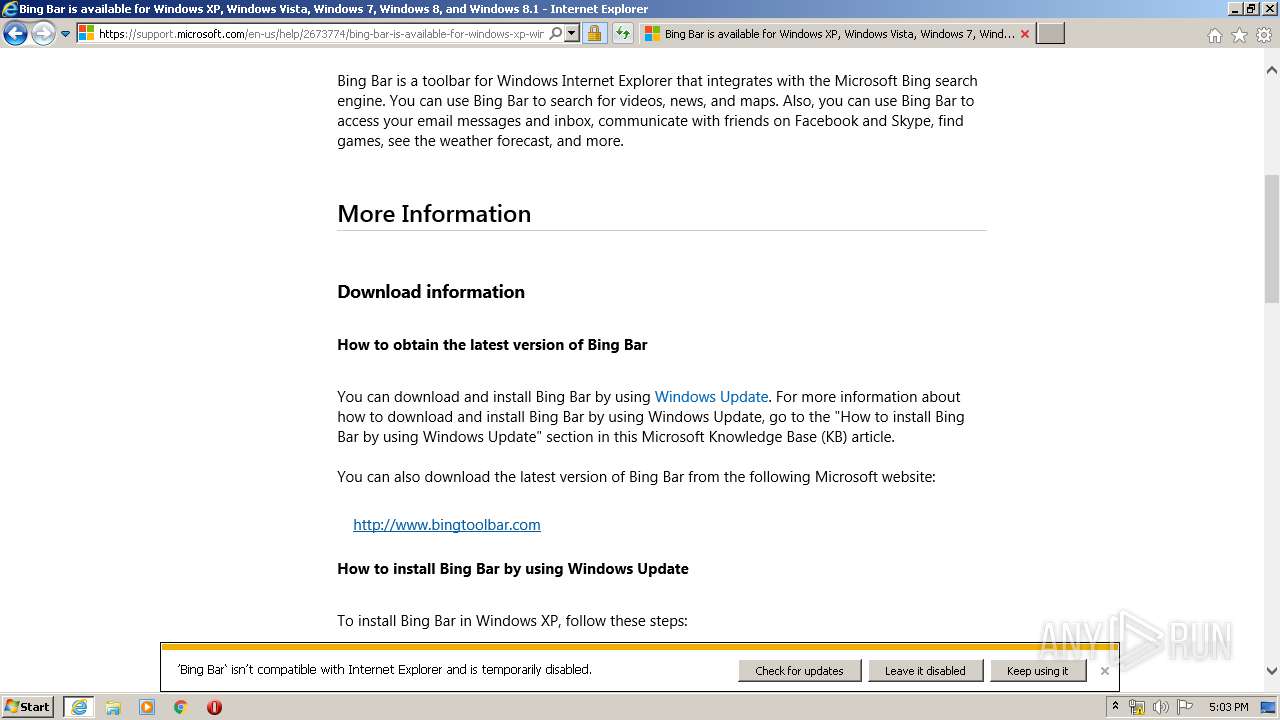The height and width of the screenshot is (720, 1280).
Task: Open Favorites star icon
Action: point(1239,35)
